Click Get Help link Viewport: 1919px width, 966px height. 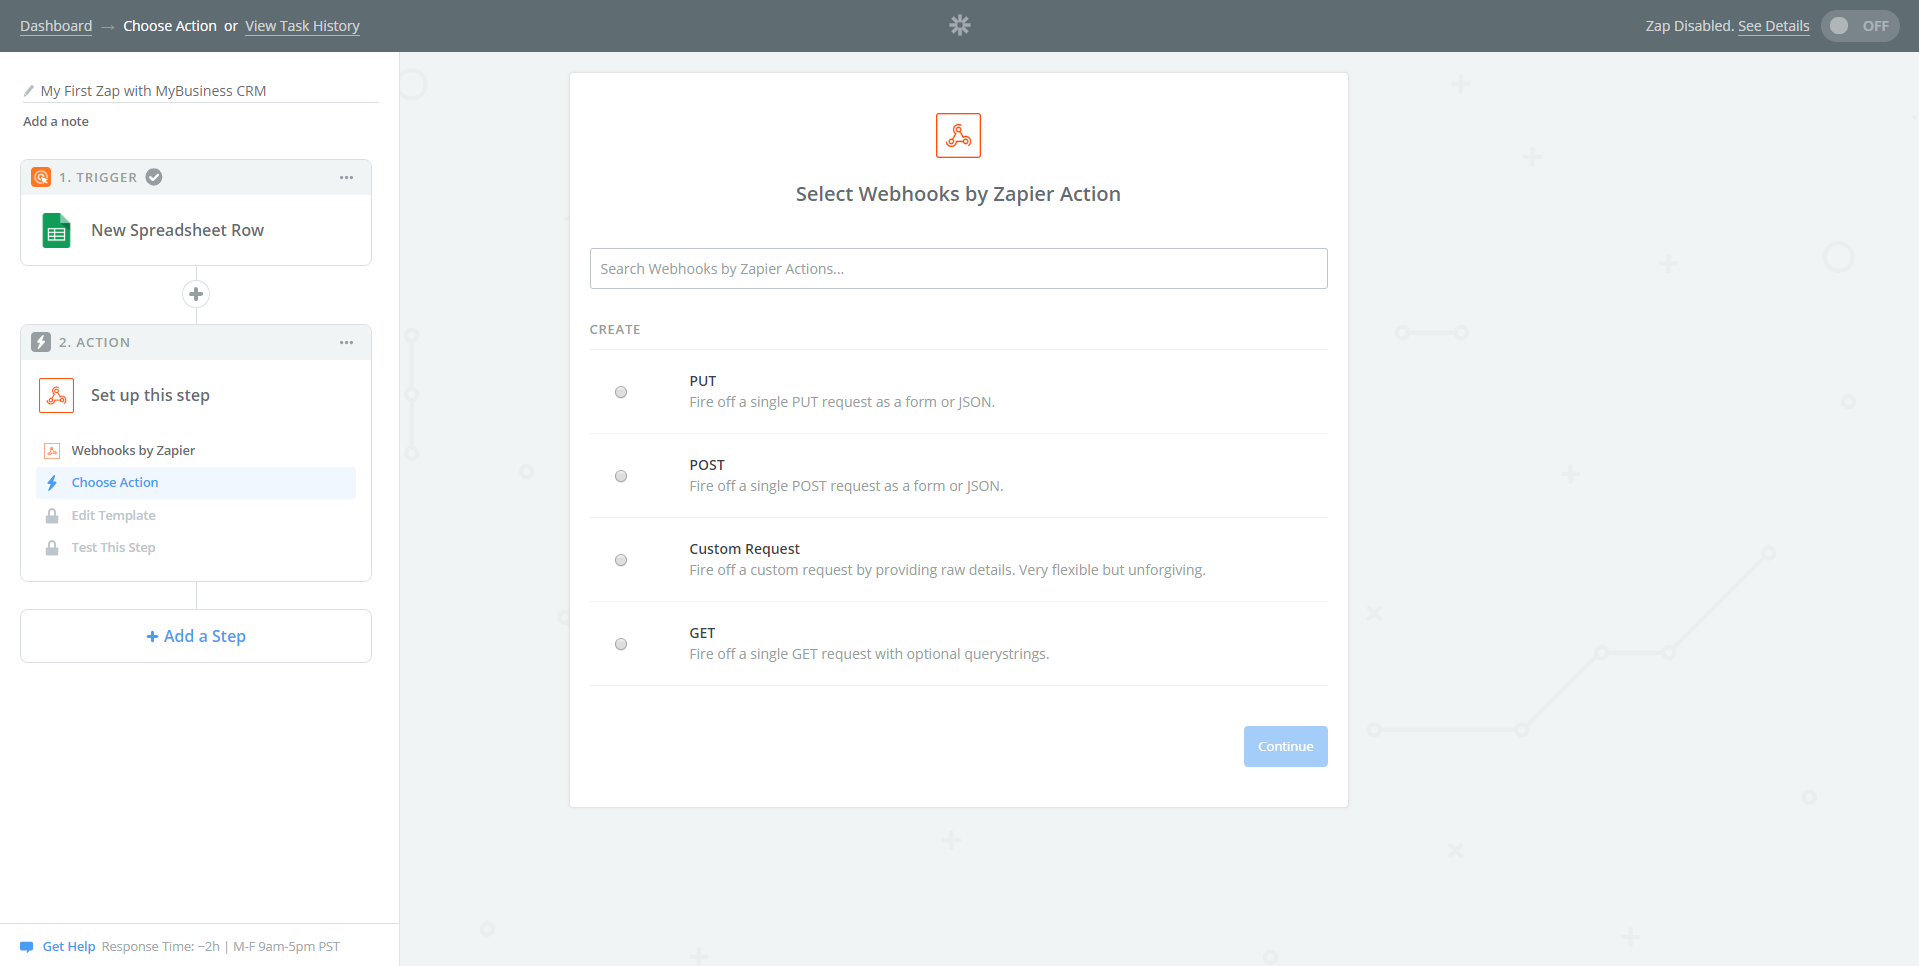(x=69, y=947)
